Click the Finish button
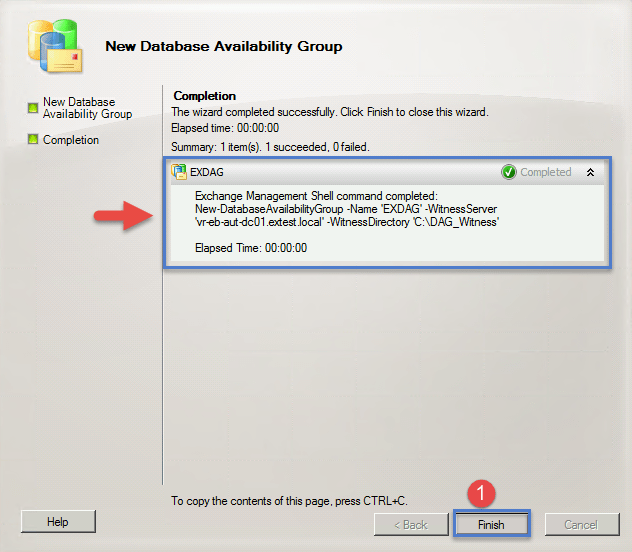This screenshot has width=632, height=552. click(491, 524)
